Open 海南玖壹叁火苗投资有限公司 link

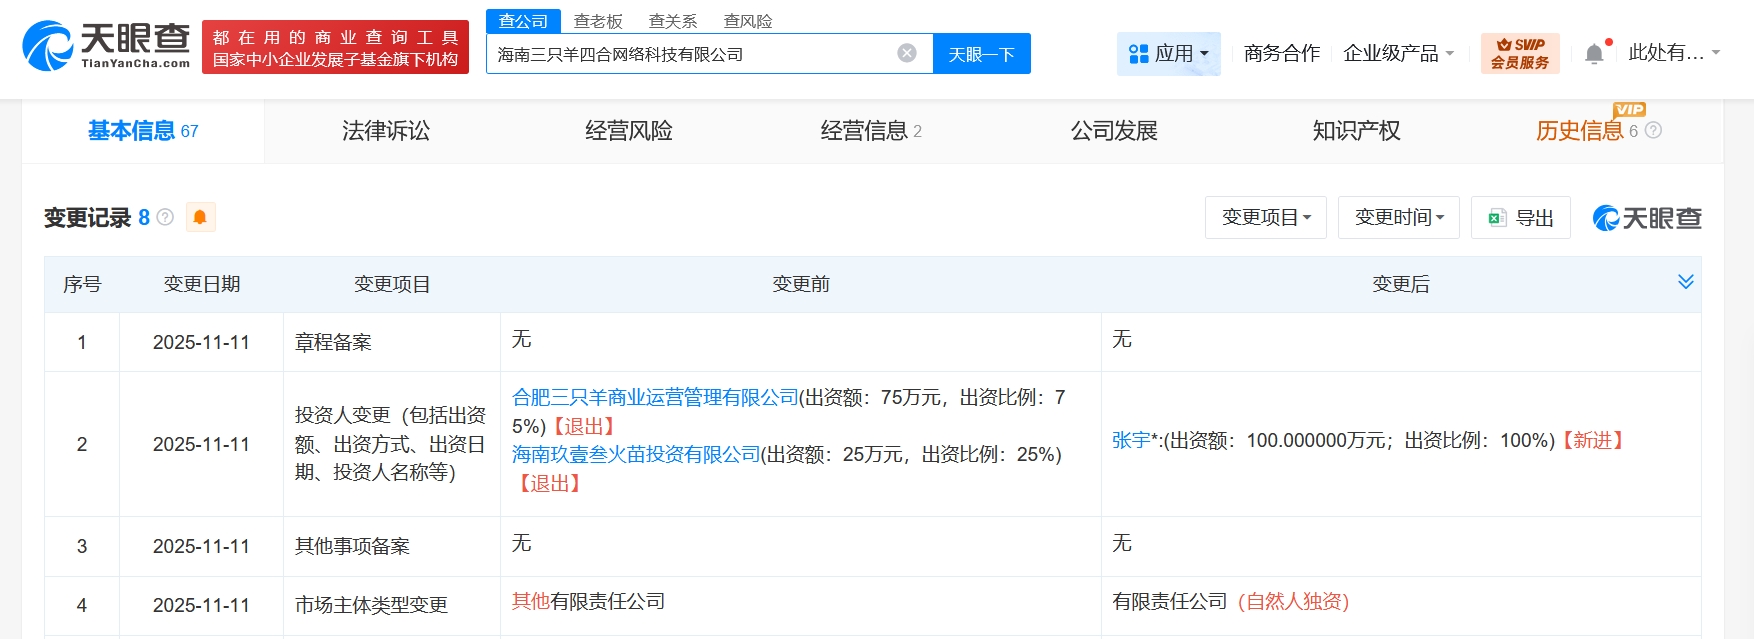click(636, 455)
